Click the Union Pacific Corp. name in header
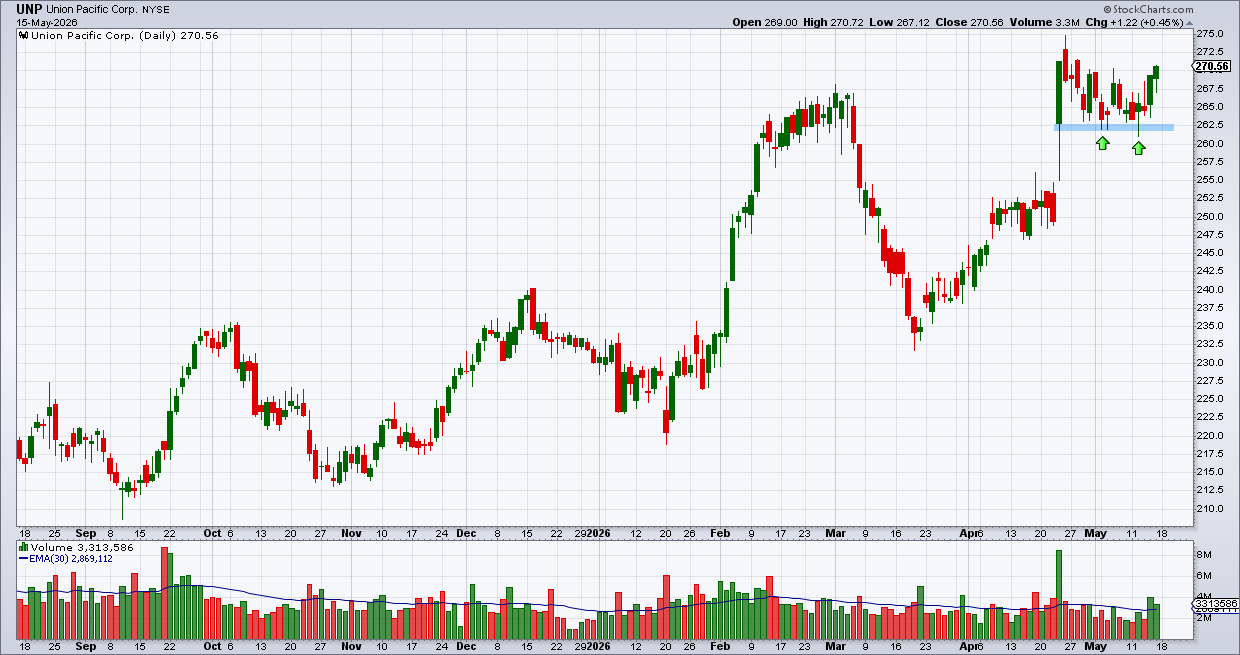This screenshot has width=1240, height=655. pos(94,9)
